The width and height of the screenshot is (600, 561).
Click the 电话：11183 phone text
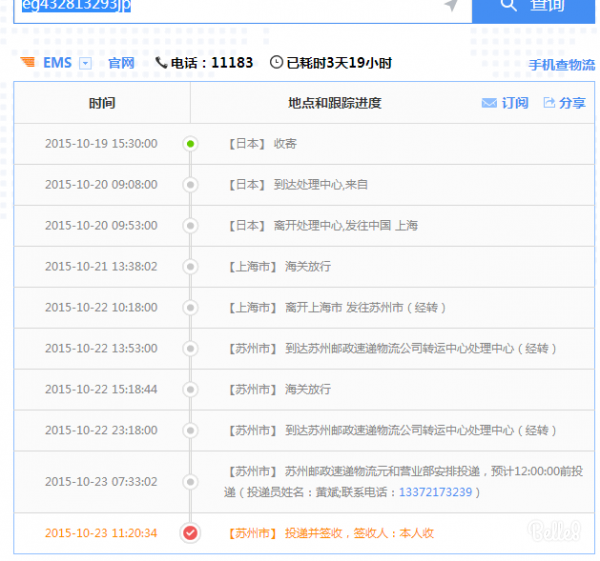(212, 63)
